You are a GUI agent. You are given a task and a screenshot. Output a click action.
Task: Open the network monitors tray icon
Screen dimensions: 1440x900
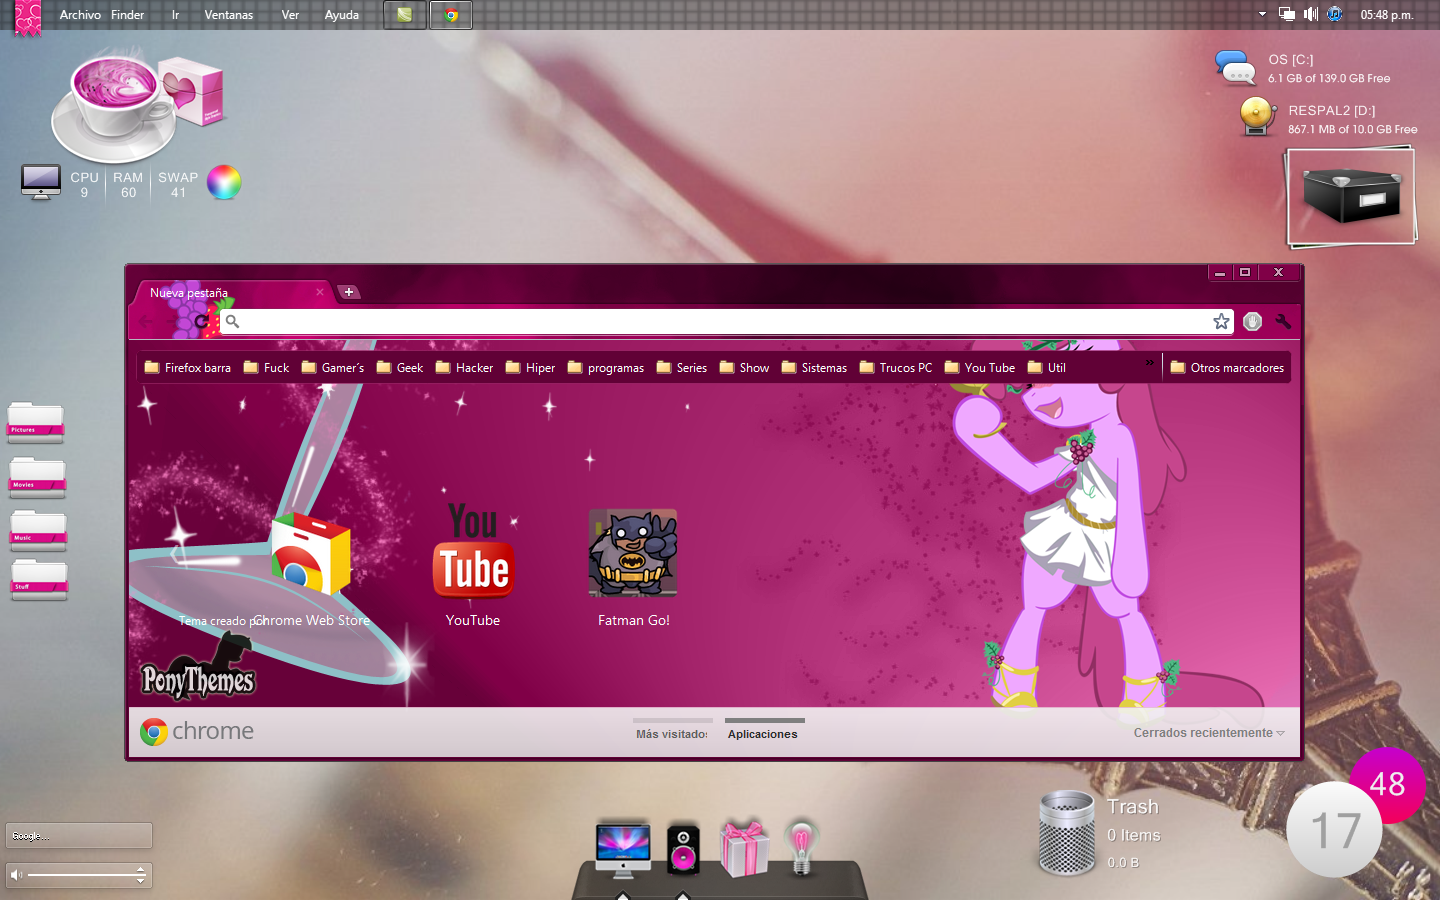1287,14
